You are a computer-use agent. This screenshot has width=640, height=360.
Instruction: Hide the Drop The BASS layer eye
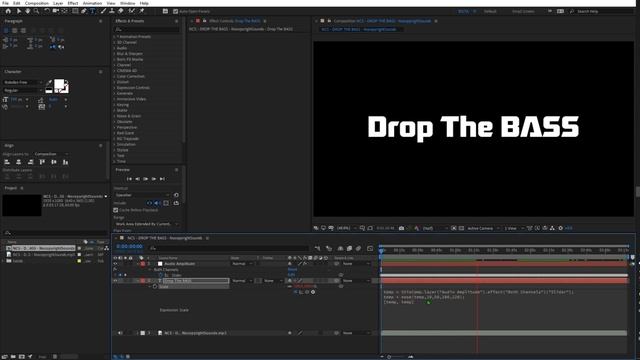(x=115, y=281)
